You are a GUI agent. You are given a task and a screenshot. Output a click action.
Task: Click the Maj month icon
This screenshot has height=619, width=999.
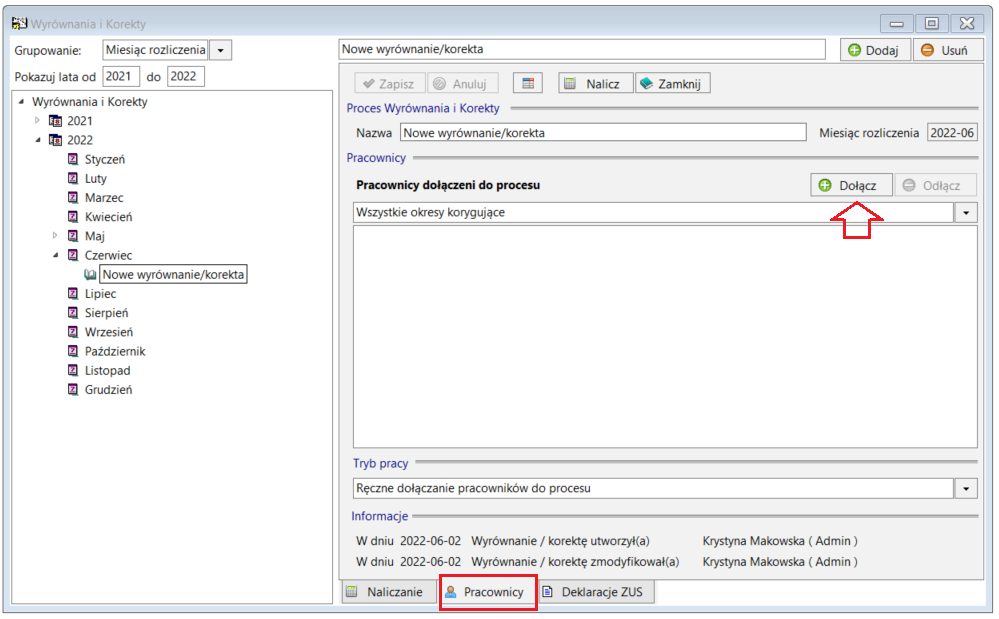73,236
